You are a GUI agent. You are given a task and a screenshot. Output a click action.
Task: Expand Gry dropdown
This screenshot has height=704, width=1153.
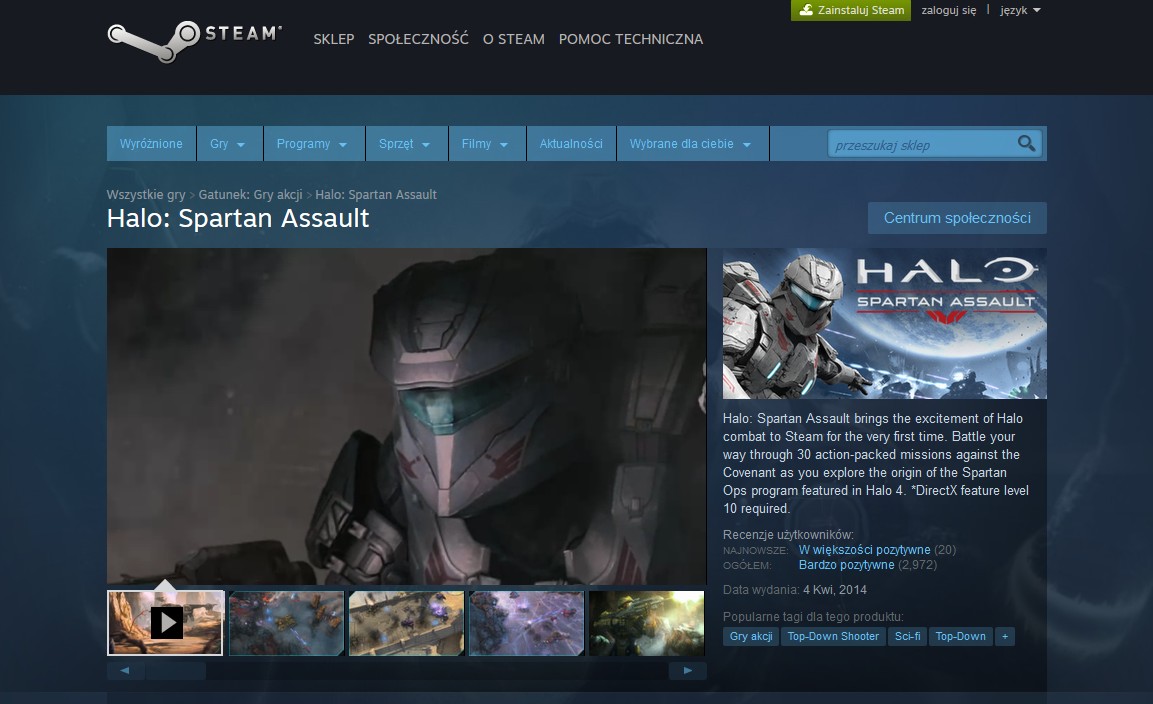tap(229, 143)
